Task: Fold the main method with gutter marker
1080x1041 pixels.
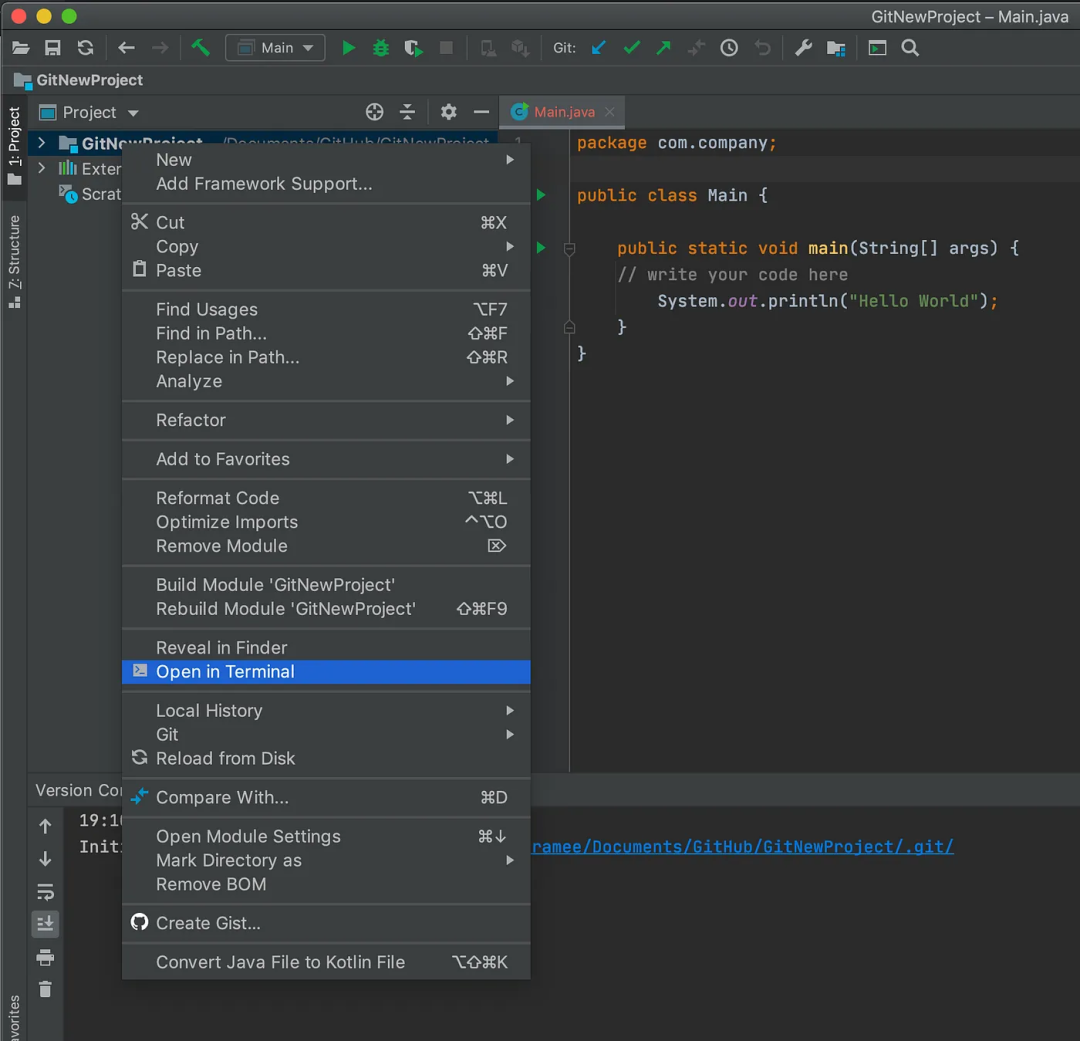Action: [x=570, y=249]
